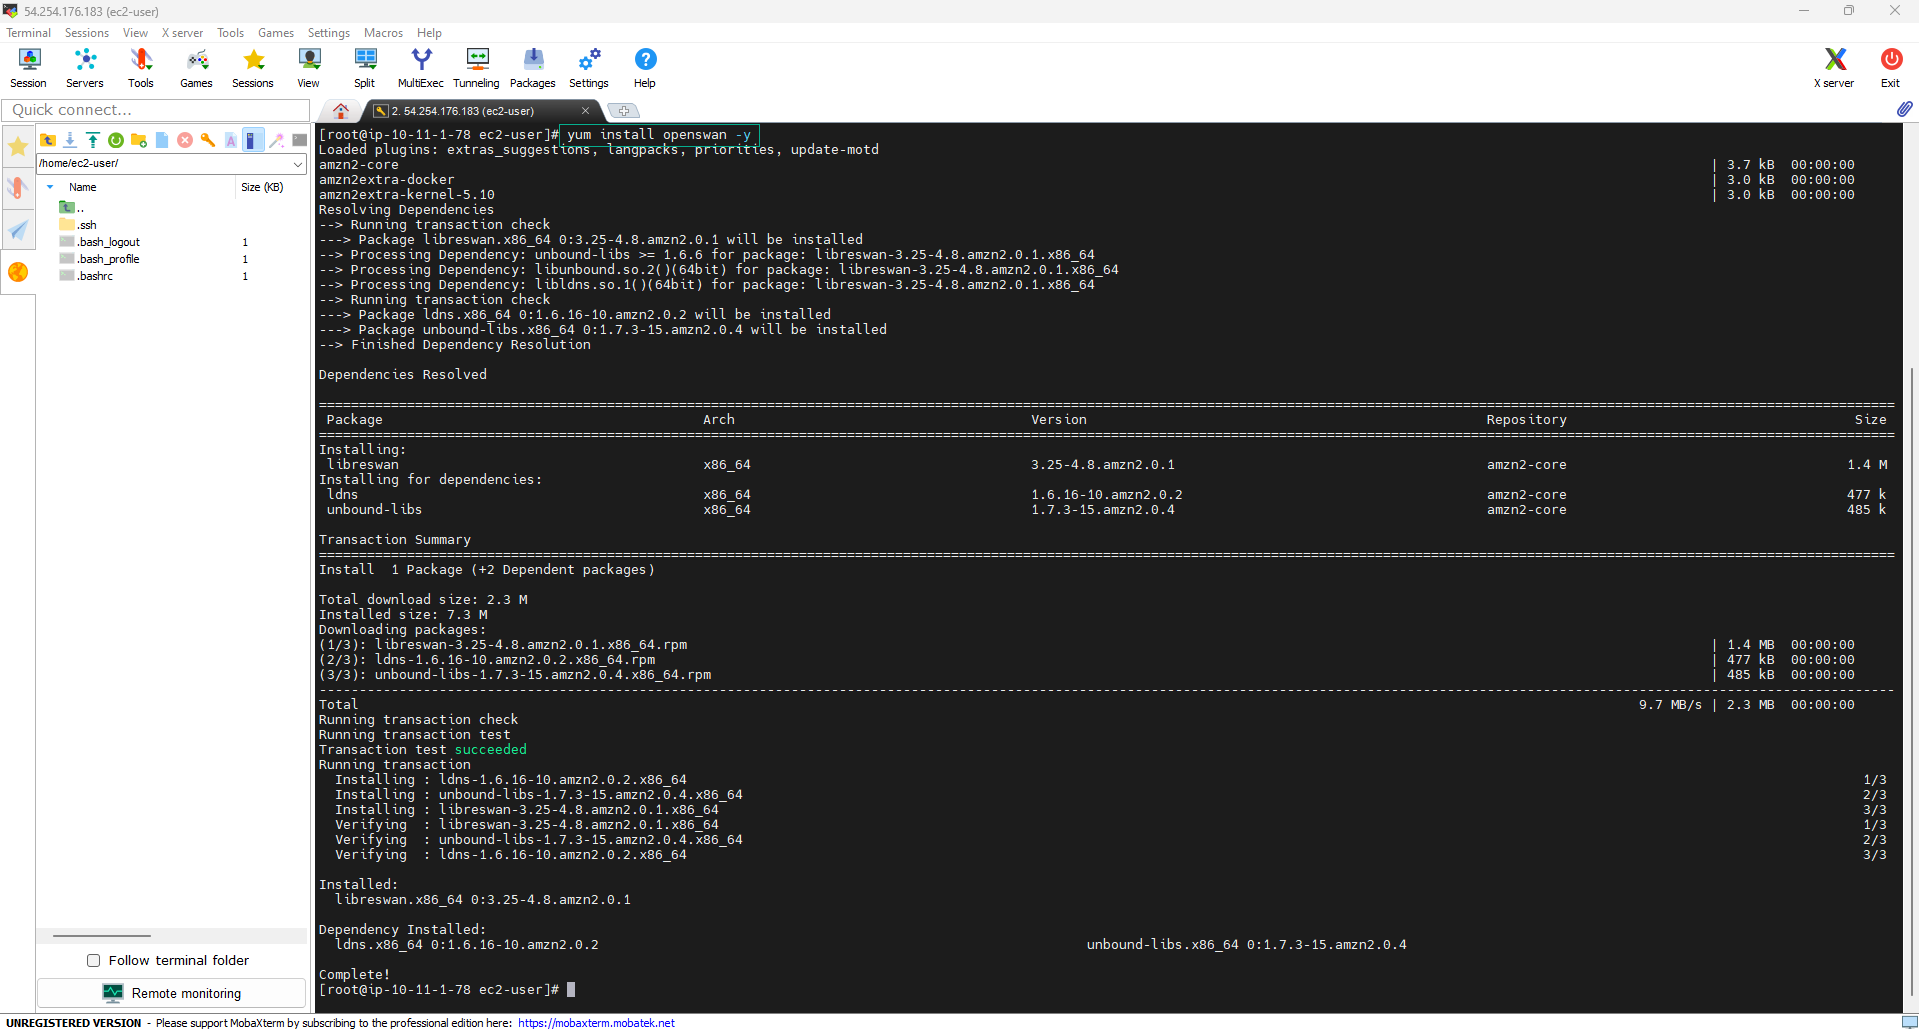The height and width of the screenshot is (1029, 1919).
Task: Open the Sessions menu in menu bar
Action: pyautogui.click(x=87, y=33)
